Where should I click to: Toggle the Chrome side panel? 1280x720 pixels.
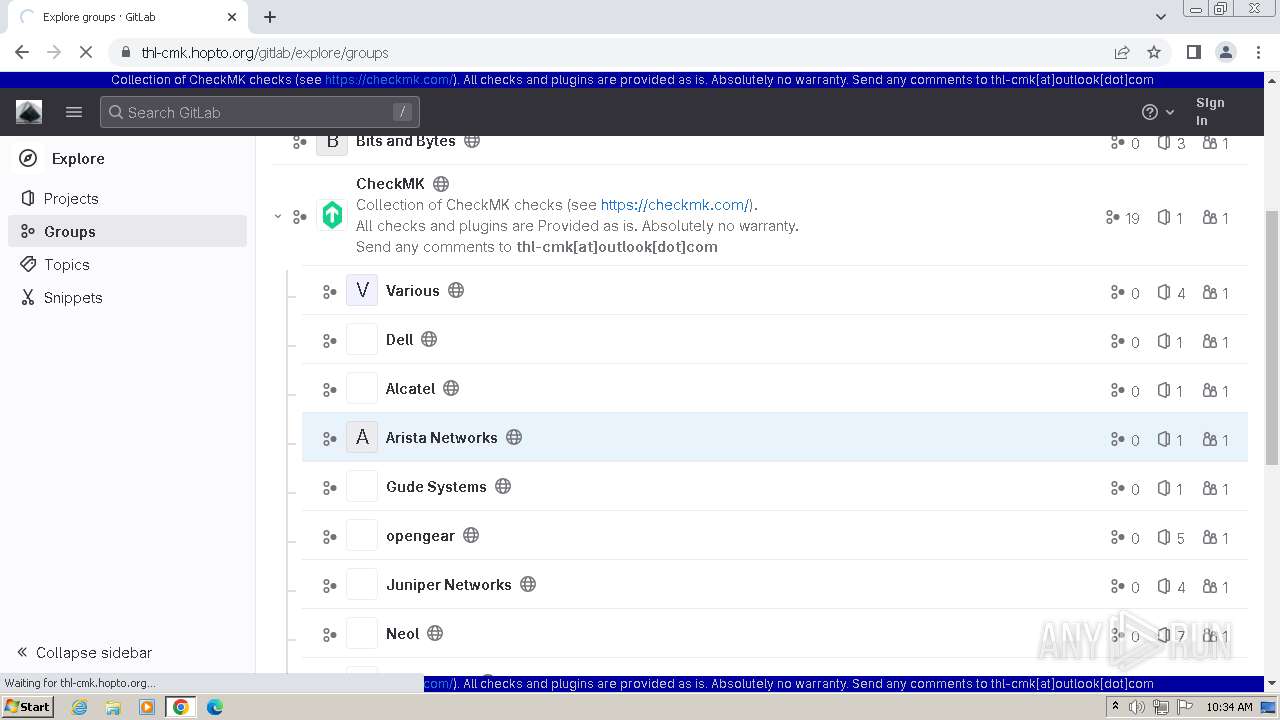click(1193, 52)
